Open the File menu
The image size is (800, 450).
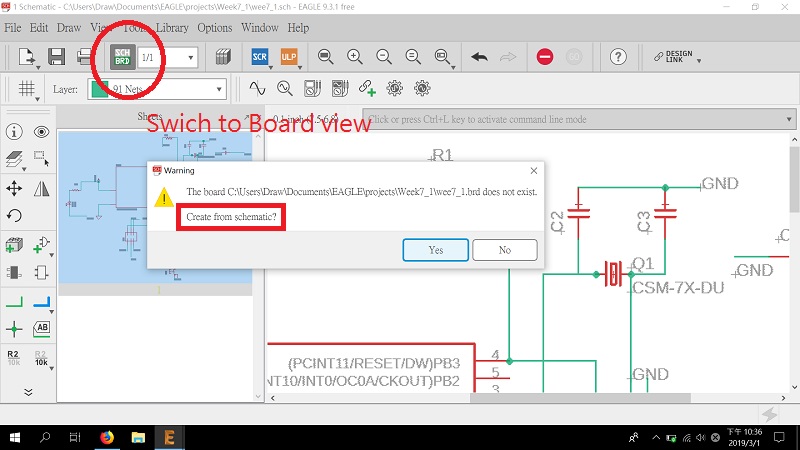(x=13, y=28)
